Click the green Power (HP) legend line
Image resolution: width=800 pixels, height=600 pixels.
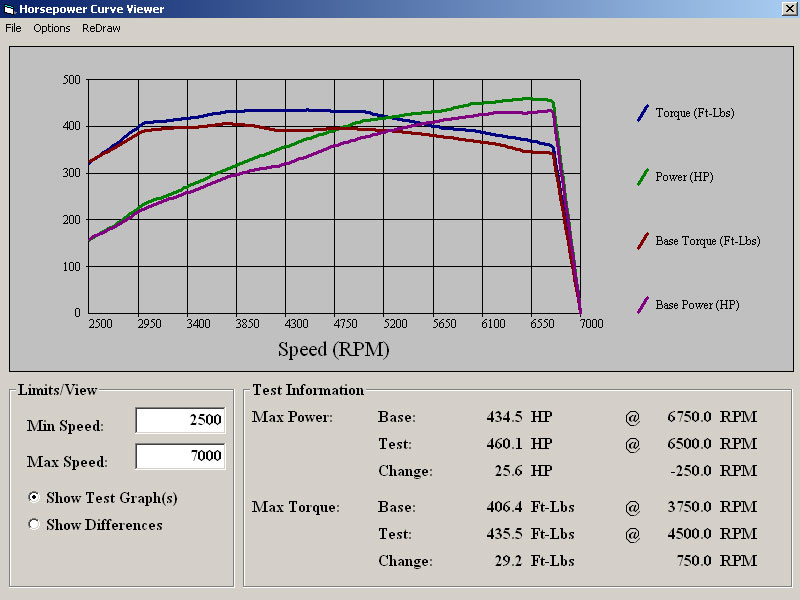(x=643, y=177)
